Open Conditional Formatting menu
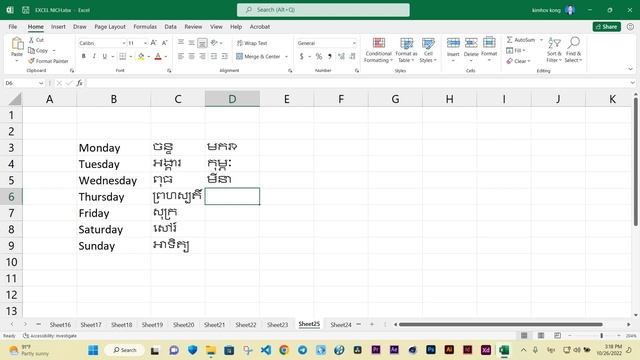The height and width of the screenshot is (360, 640). (x=378, y=50)
